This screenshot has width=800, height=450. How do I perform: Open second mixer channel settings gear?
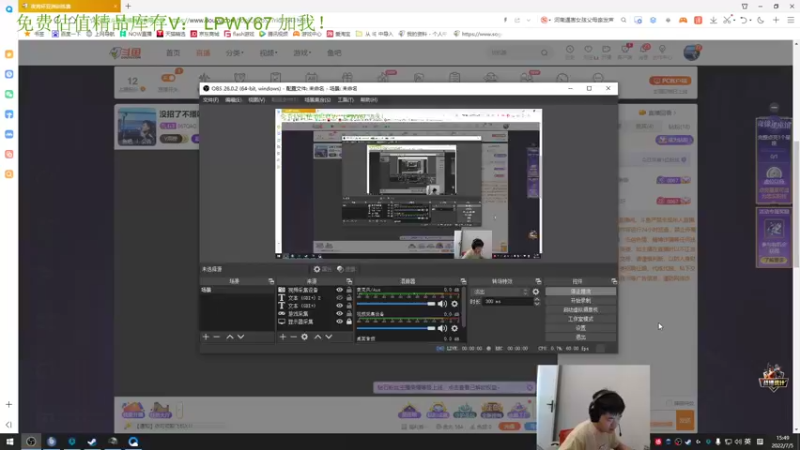pyautogui.click(x=454, y=328)
